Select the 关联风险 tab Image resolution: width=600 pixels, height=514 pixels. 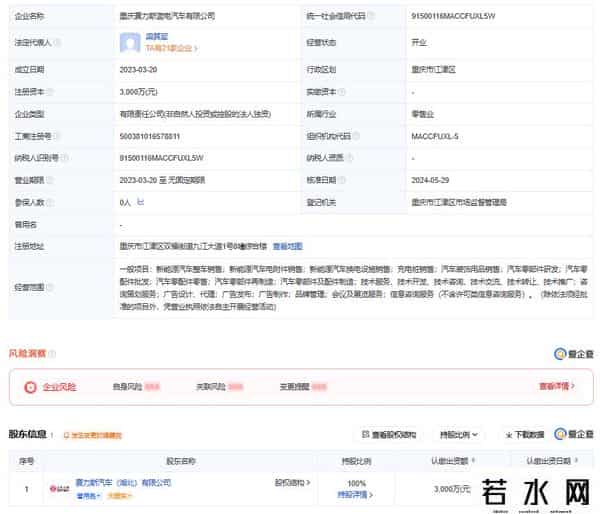[x=217, y=386]
